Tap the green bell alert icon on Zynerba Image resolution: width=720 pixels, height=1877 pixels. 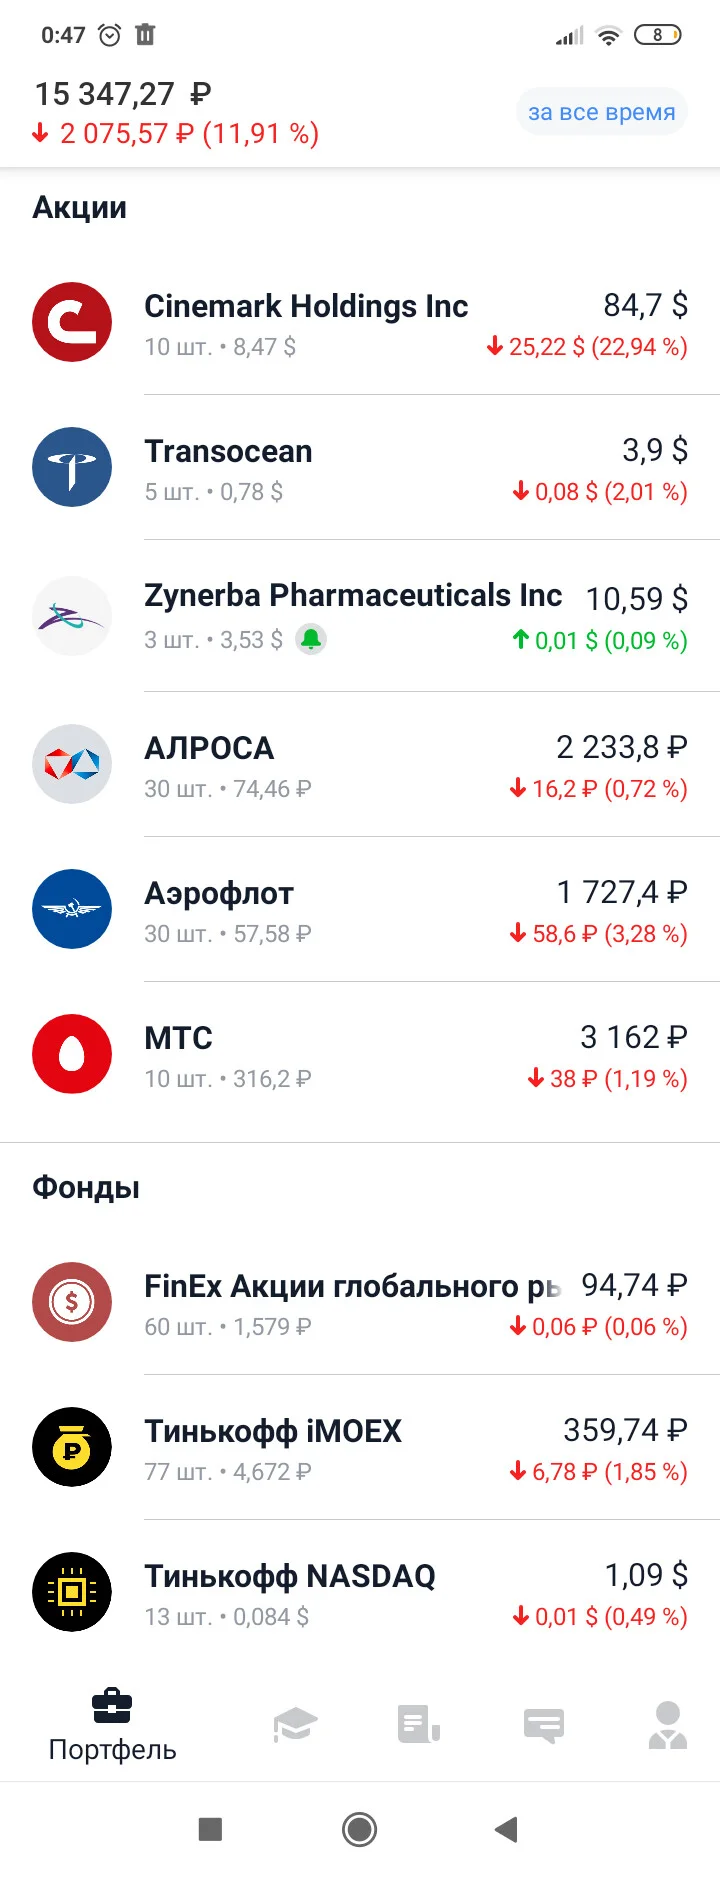[x=311, y=639]
